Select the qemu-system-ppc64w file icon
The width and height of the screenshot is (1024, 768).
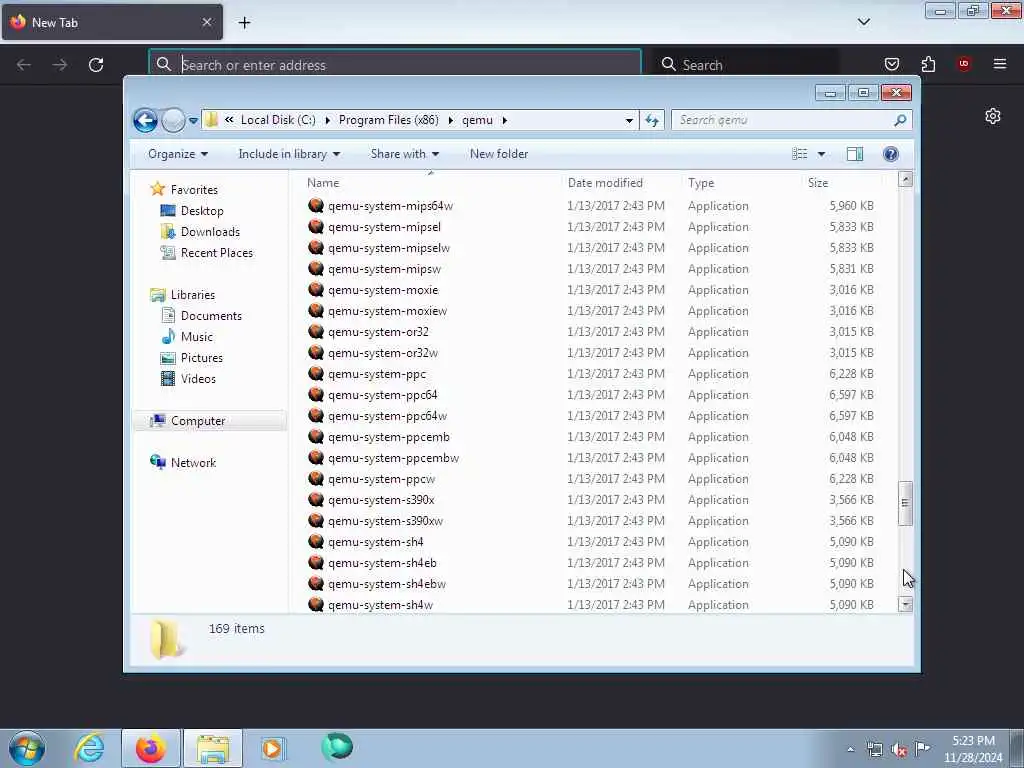(x=316, y=415)
